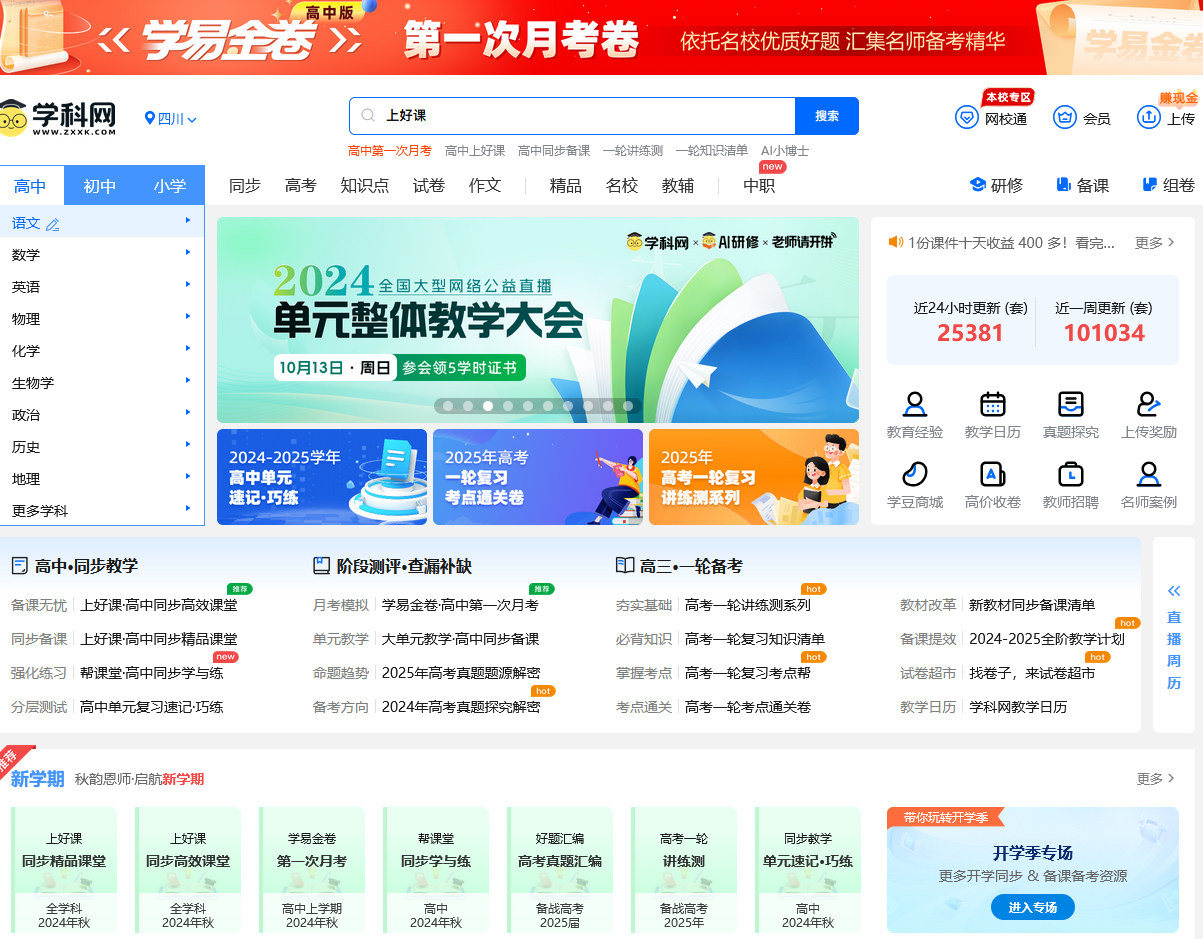Viewport: 1203px width, 939px height.
Task: Open the 会员 crown icon
Action: (x=1065, y=117)
